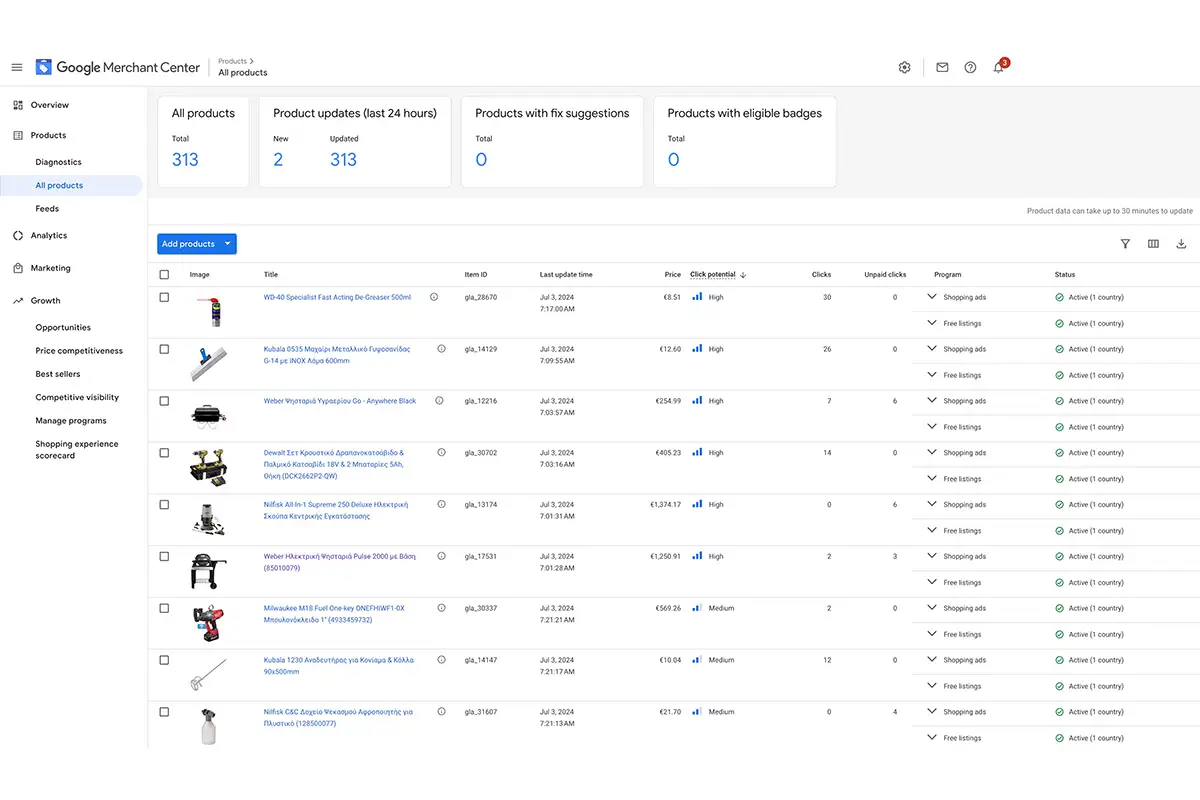Click the Analytics sidebar icon
Image resolution: width=1200 pixels, height=800 pixels.
pos(18,236)
